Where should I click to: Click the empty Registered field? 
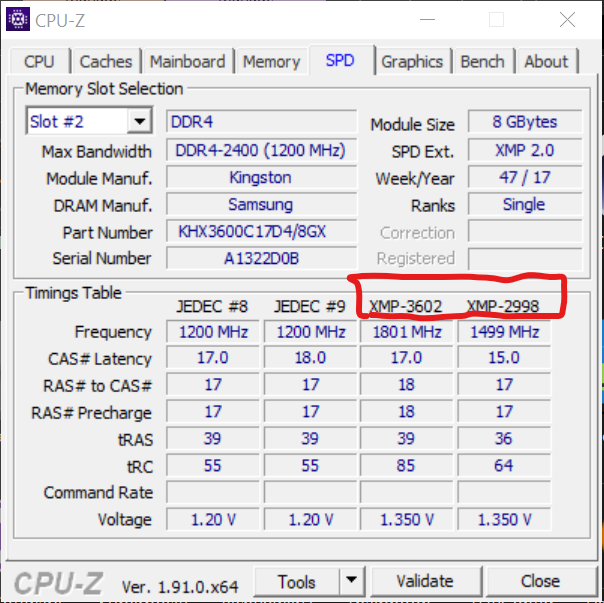click(x=525, y=259)
